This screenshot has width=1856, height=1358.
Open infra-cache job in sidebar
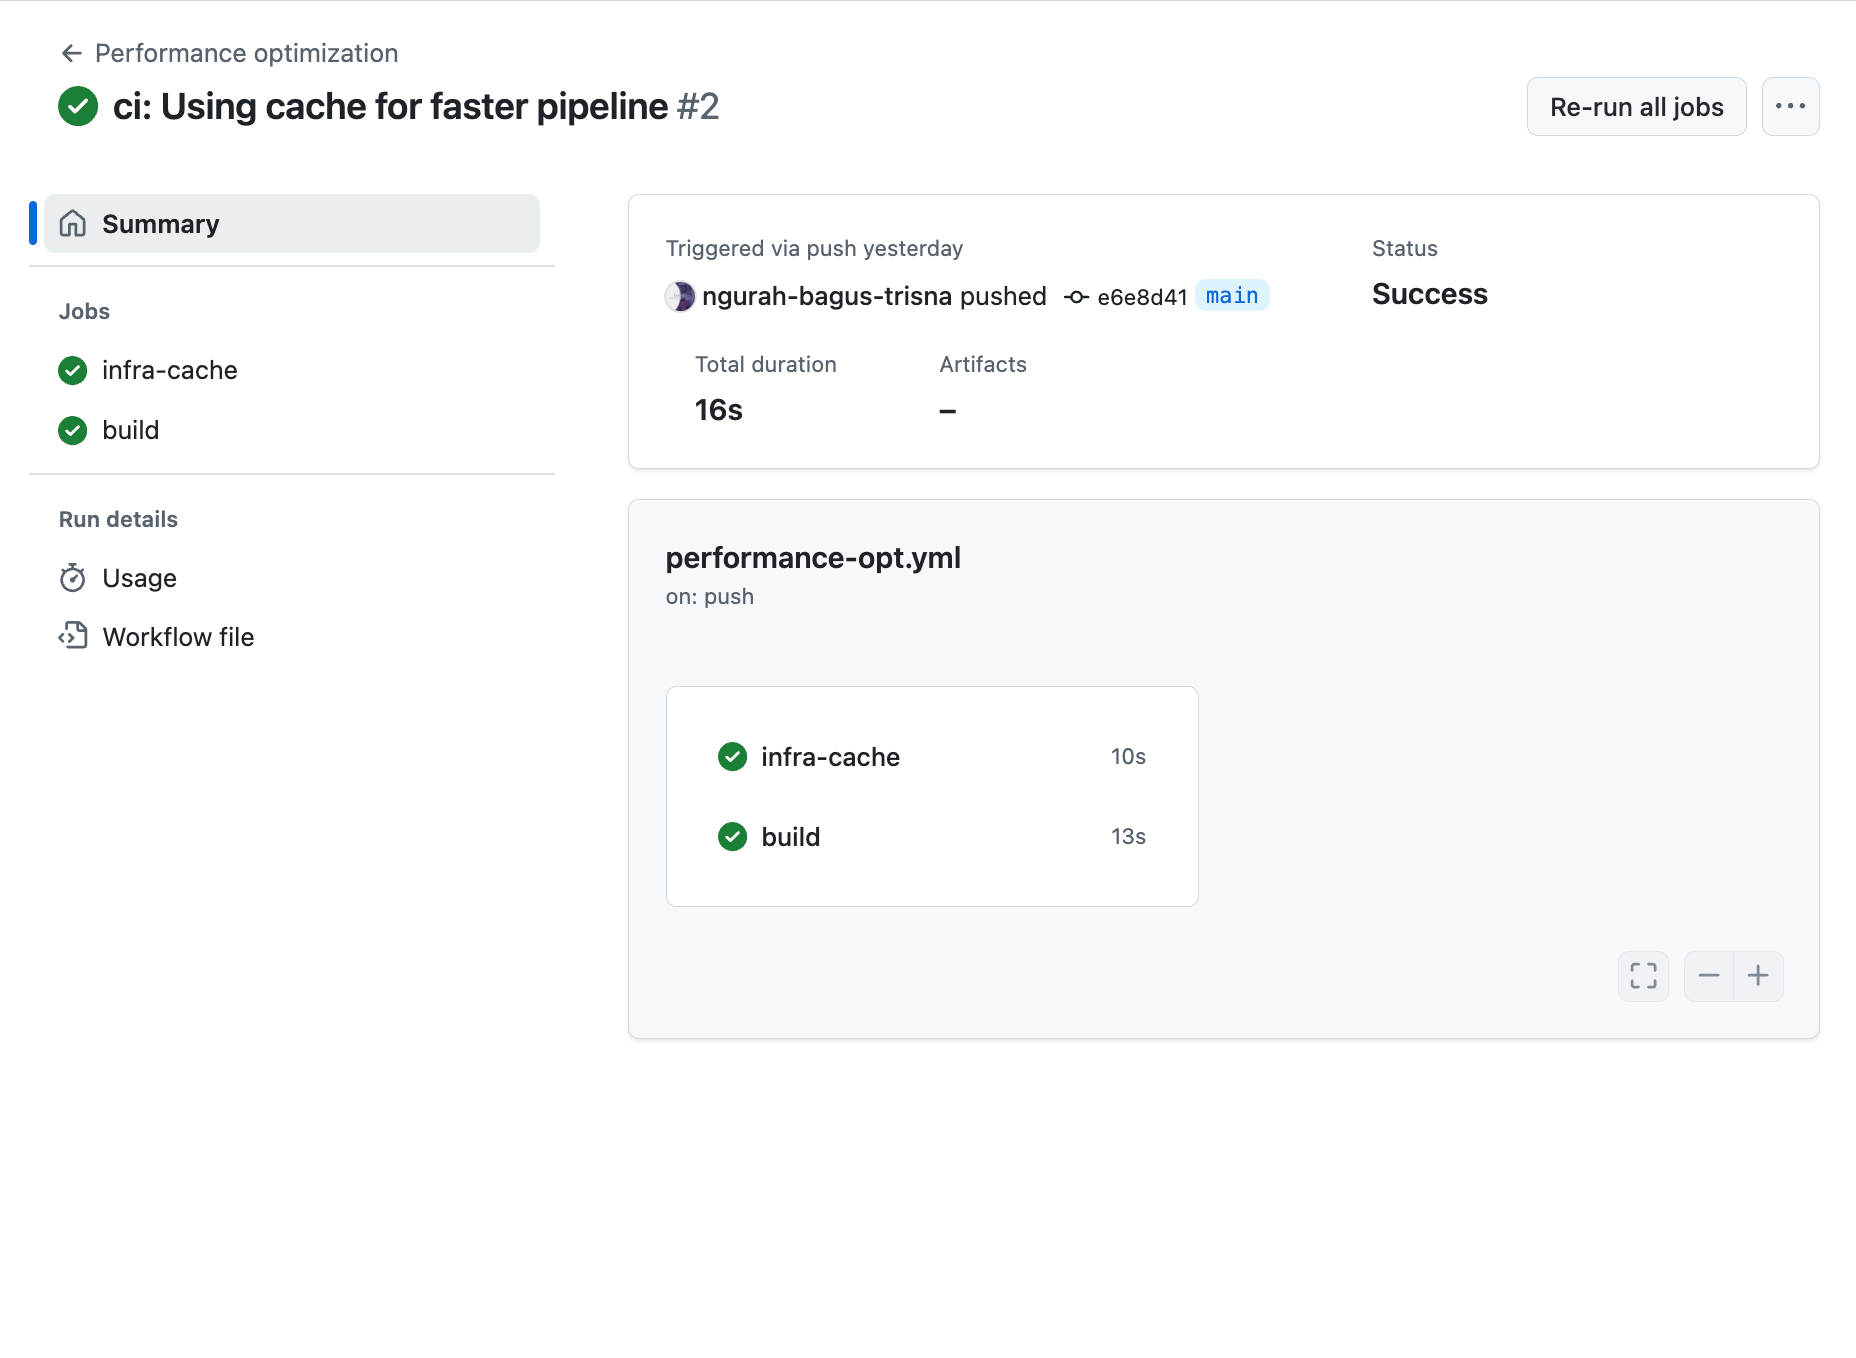[x=169, y=371]
